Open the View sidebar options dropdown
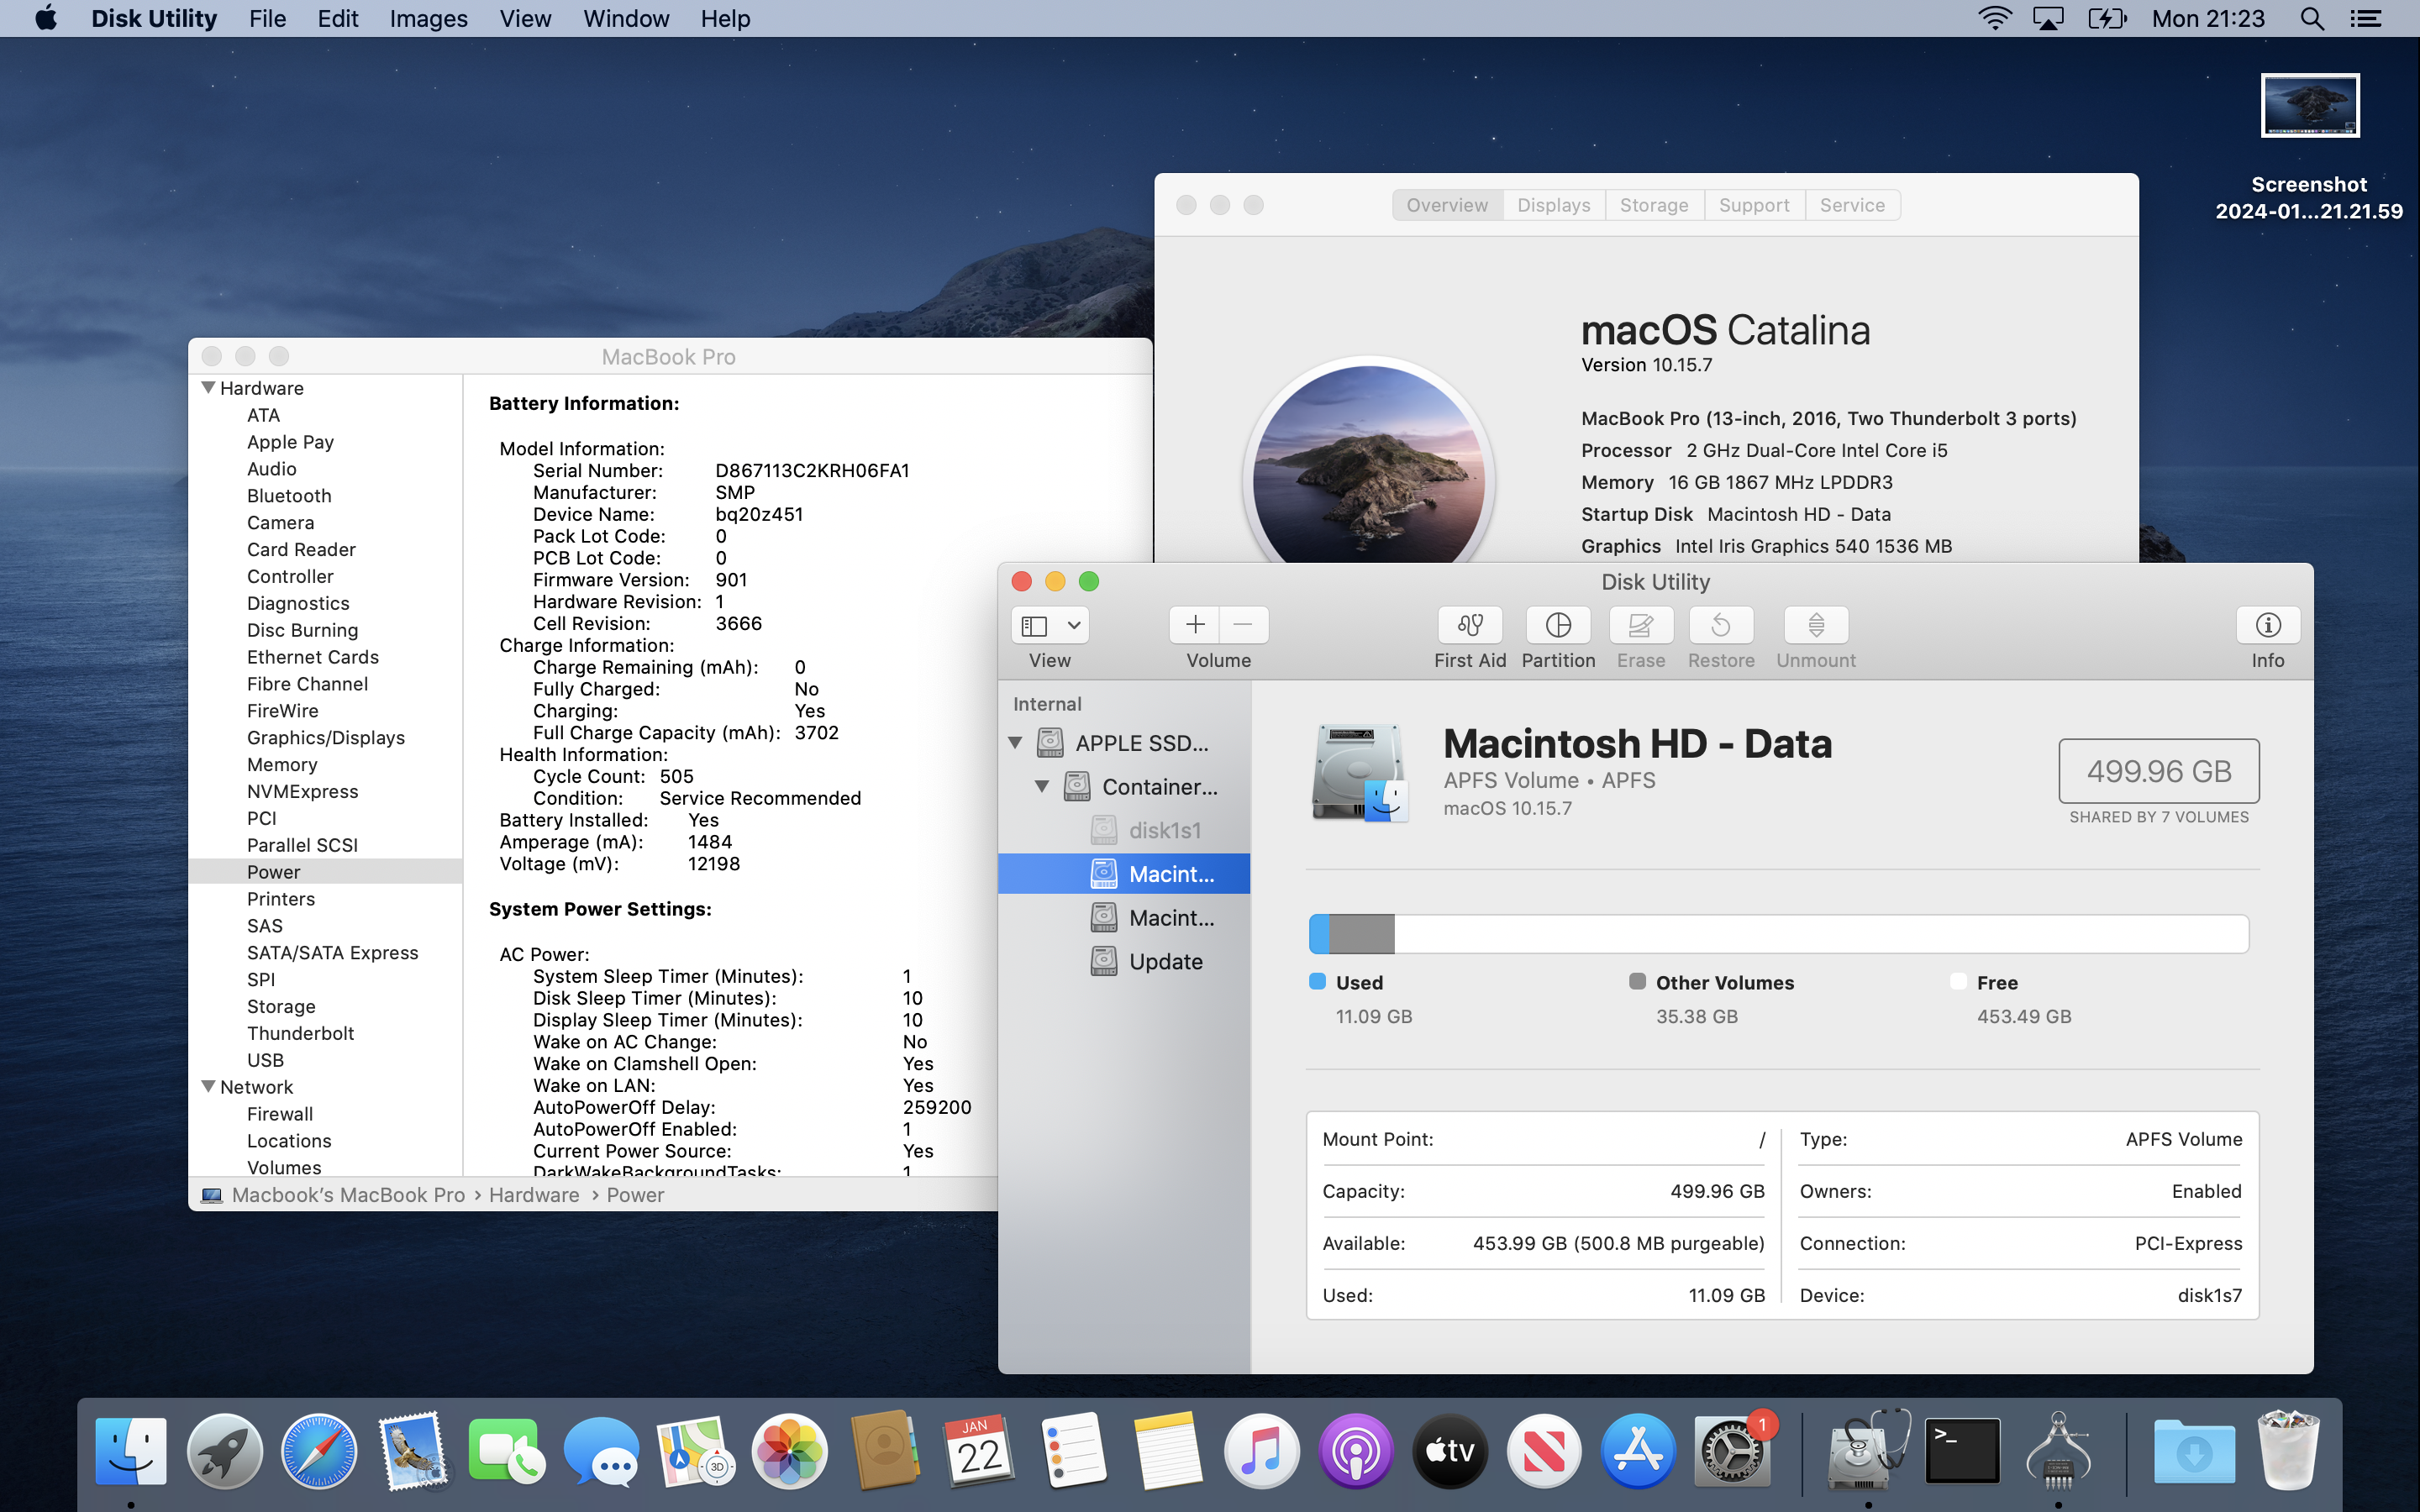The image size is (2420, 1512). 1050,625
